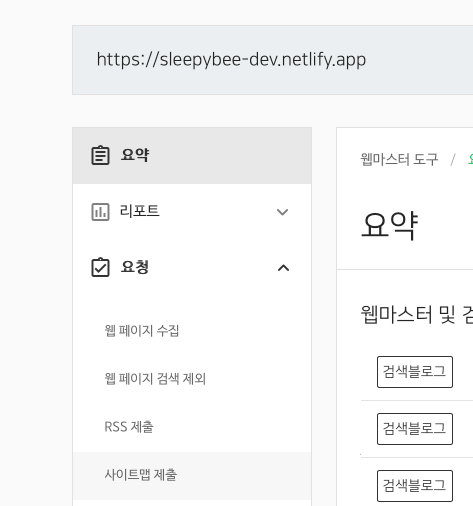Image resolution: width=473 pixels, height=506 pixels.
Task: Open the RSS 제출 page
Action: point(129,427)
